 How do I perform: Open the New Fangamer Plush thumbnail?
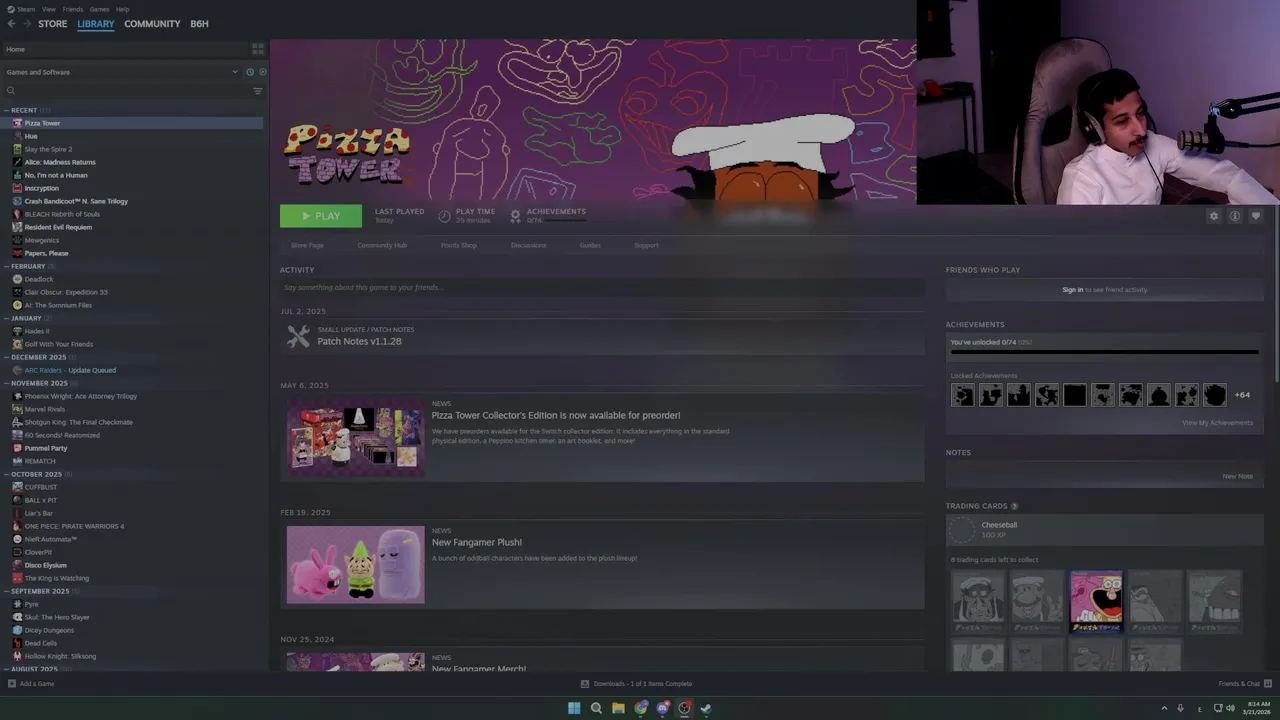(355, 565)
